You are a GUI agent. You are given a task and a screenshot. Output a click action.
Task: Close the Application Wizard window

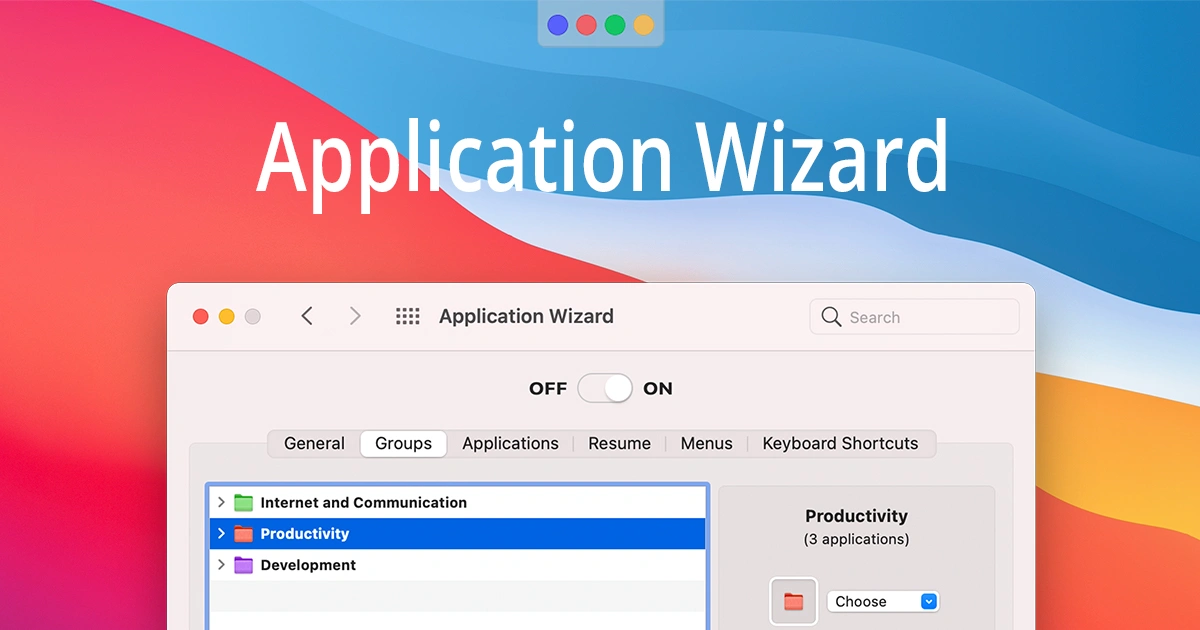click(200, 316)
